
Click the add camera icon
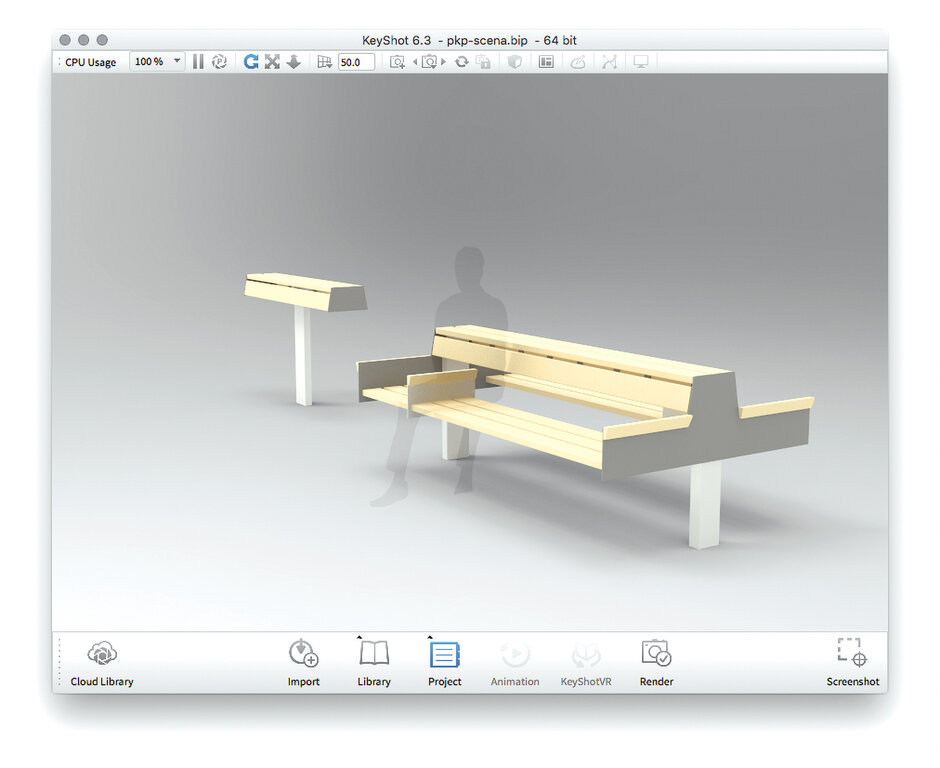pos(397,62)
